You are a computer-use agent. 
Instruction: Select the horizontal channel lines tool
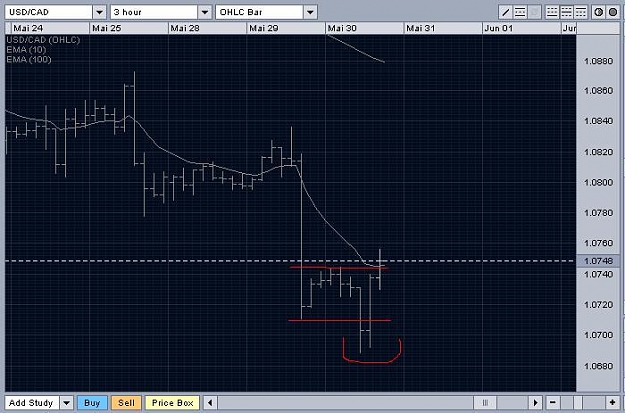[x=520, y=12]
